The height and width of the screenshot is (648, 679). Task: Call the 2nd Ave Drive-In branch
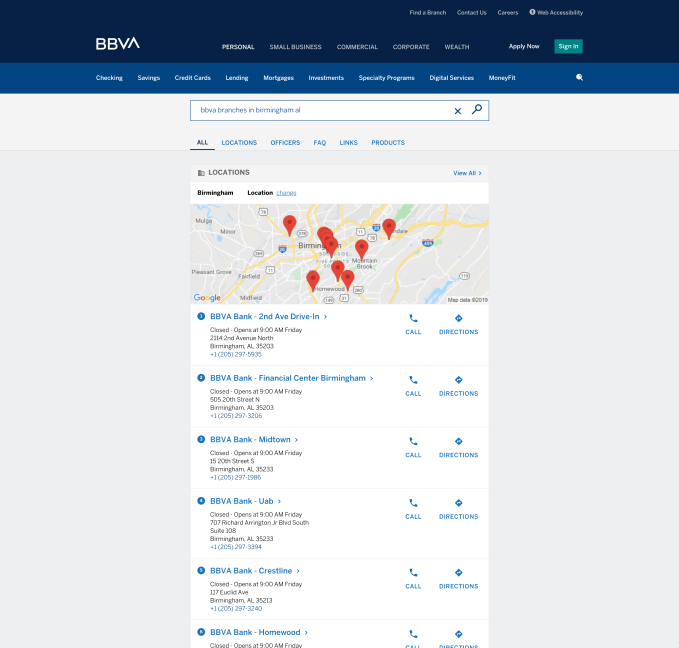click(413, 324)
